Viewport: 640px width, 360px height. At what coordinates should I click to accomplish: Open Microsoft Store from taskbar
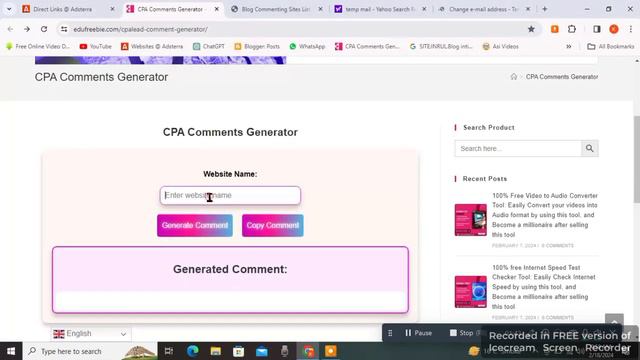[238, 351]
